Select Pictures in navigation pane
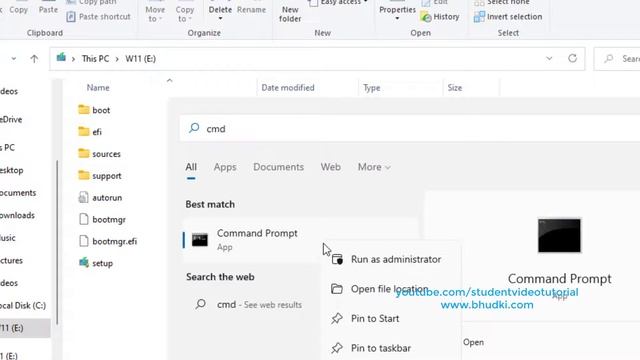 (11, 260)
